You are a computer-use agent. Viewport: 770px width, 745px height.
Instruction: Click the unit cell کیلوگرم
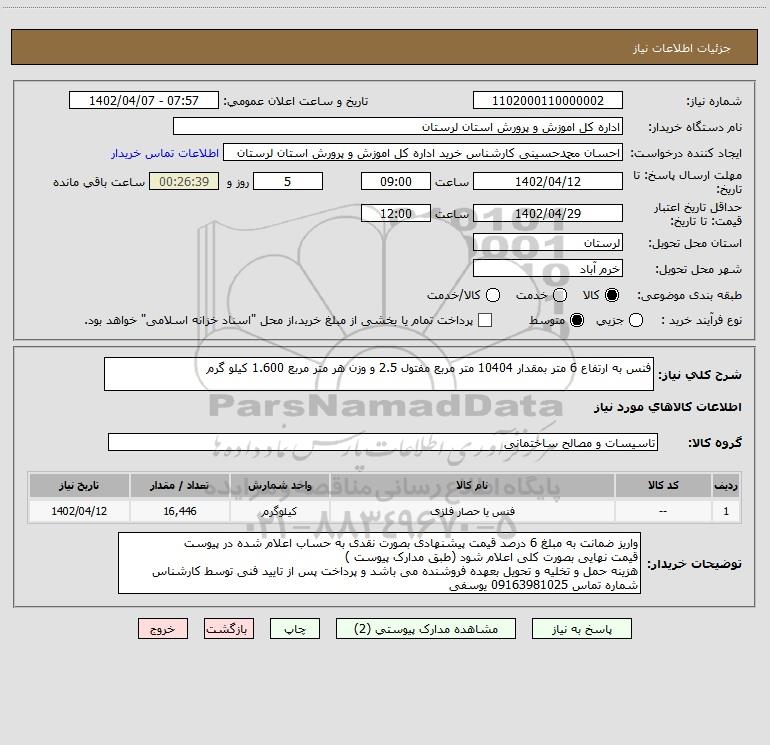point(279,511)
